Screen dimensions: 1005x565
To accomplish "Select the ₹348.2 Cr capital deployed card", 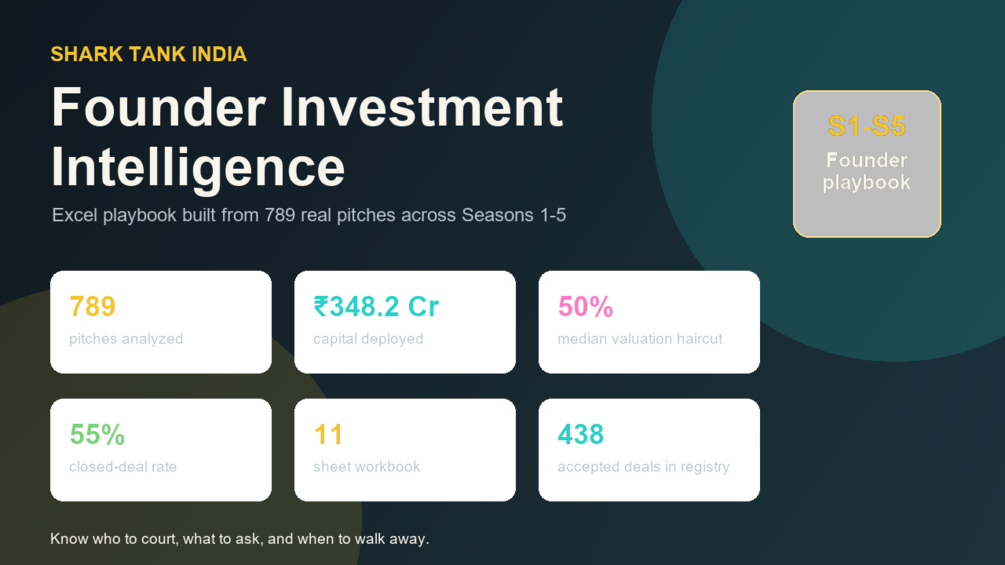I will point(405,322).
